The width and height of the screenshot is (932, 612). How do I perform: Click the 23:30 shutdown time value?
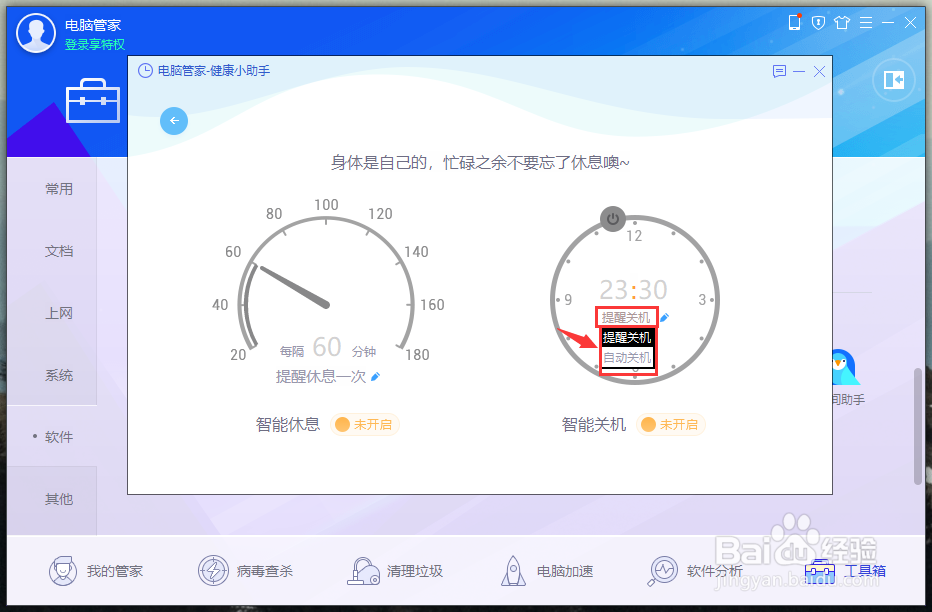633,290
